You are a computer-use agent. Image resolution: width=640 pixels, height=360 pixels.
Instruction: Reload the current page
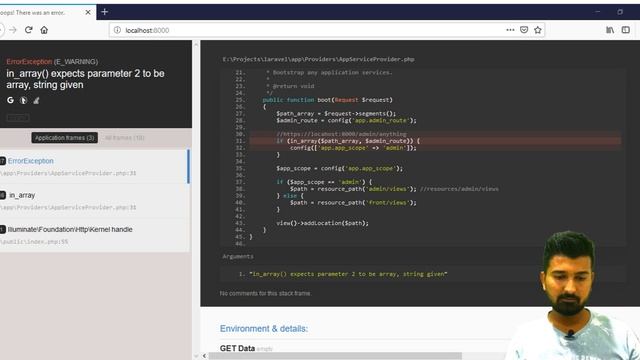tap(29, 30)
